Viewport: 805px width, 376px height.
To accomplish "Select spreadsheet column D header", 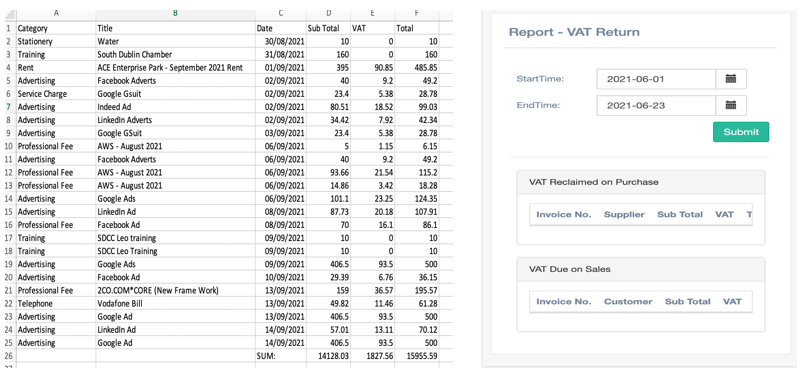I will (x=328, y=14).
